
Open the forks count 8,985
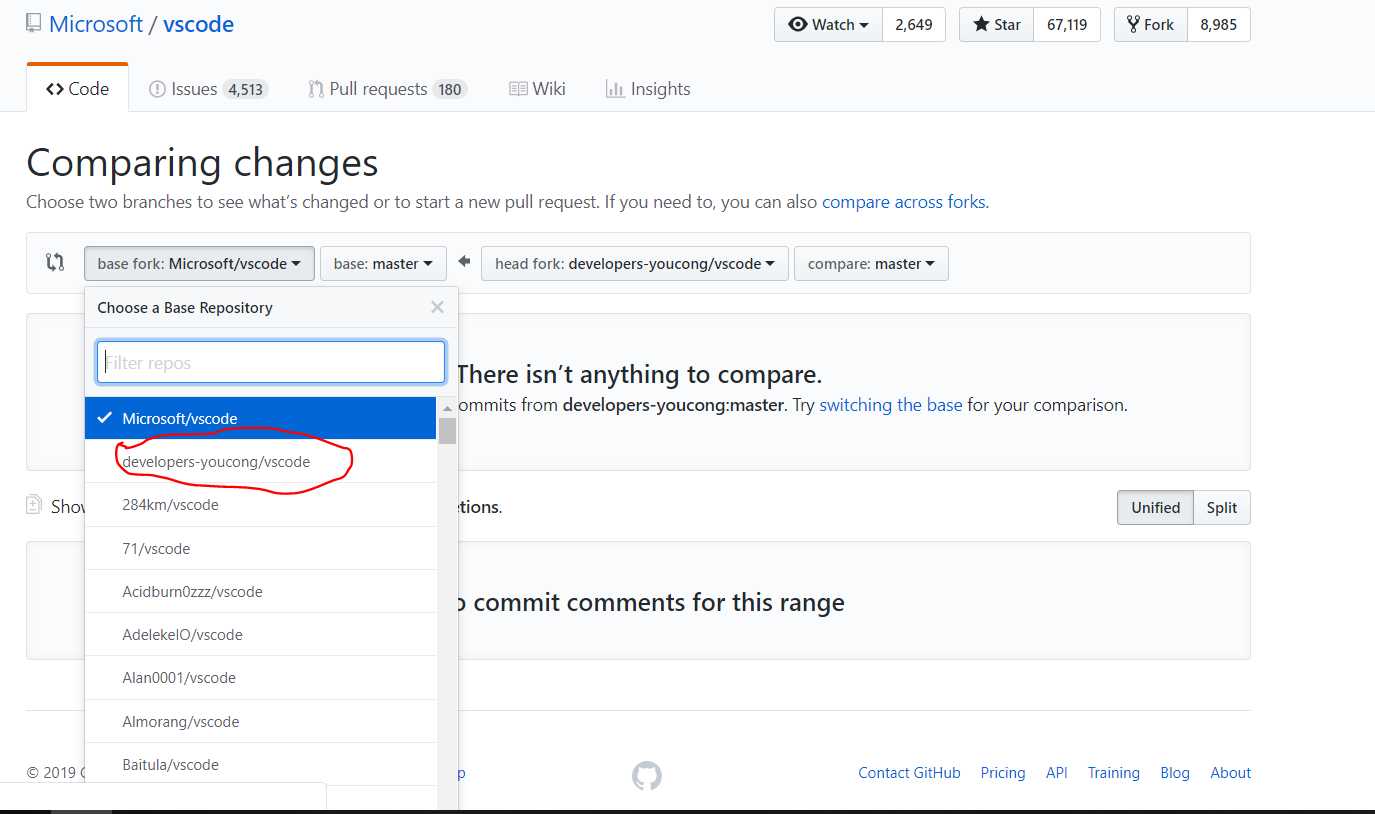(1218, 25)
